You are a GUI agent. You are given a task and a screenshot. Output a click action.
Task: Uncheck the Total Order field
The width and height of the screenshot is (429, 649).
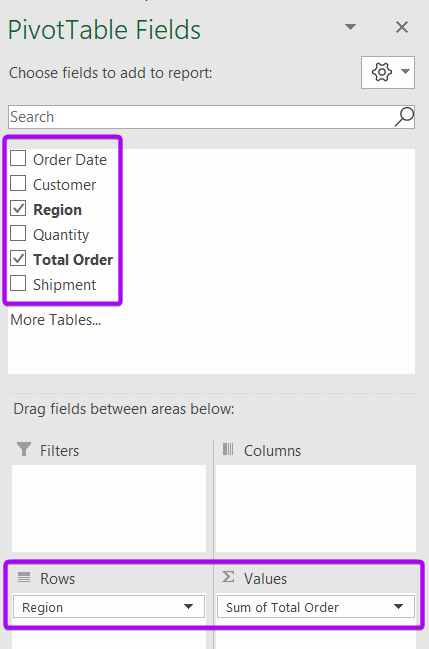(18, 259)
